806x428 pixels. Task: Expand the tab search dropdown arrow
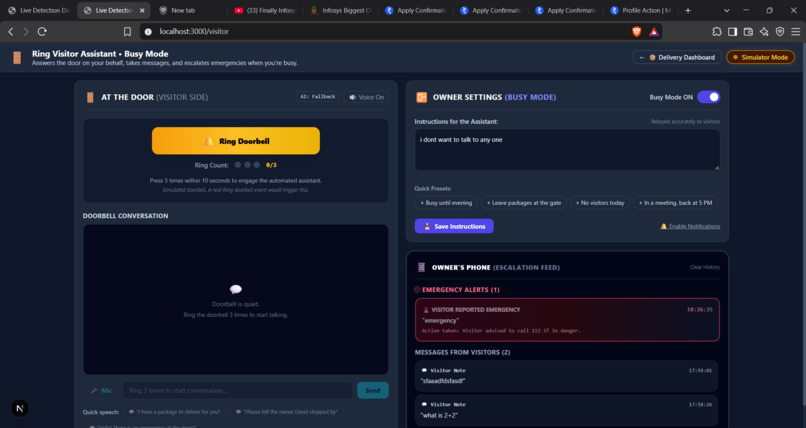726,10
